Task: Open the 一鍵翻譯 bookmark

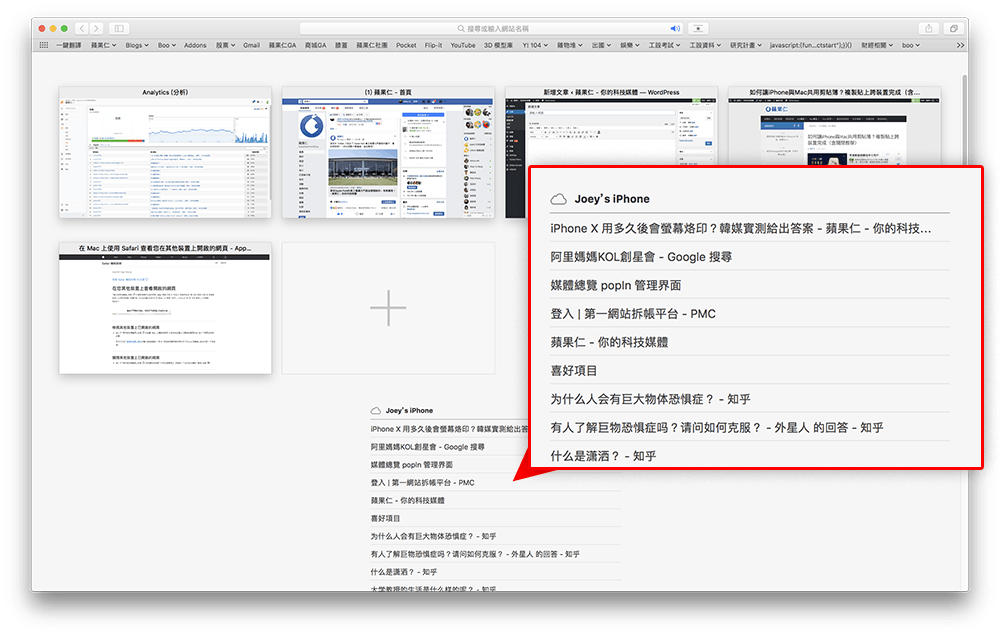Action: click(69, 45)
